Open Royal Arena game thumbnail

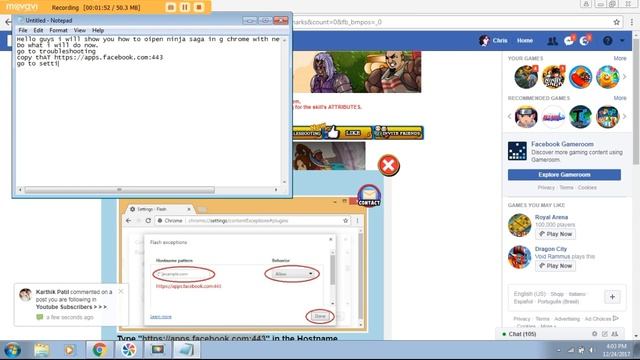(x=519, y=225)
